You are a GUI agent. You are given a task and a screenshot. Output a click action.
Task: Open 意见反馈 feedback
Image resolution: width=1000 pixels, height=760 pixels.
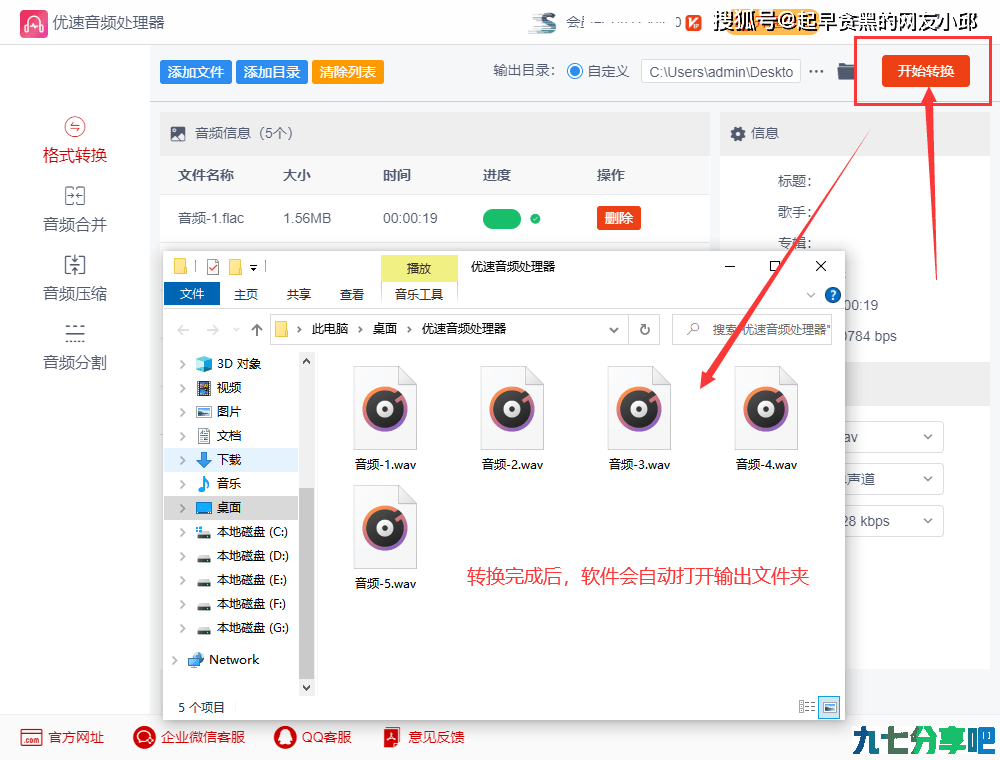point(423,738)
